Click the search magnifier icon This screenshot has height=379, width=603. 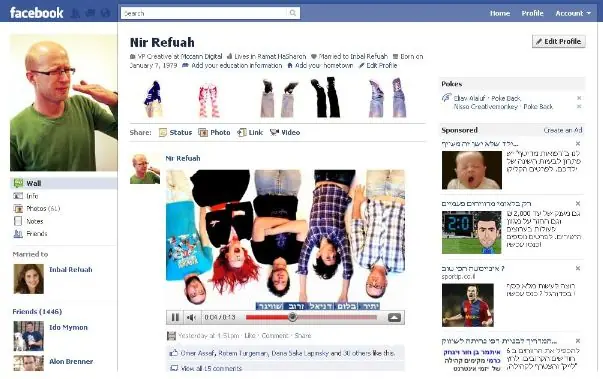coord(293,13)
